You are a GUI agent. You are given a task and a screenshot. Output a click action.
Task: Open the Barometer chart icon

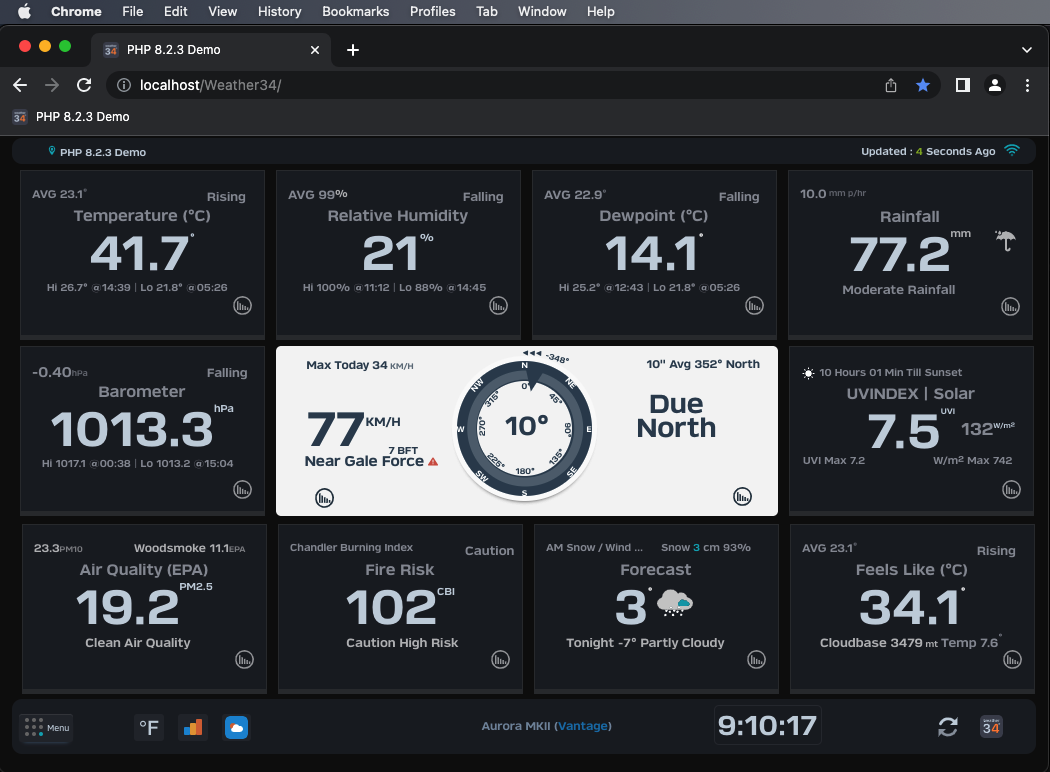tap(242, 489)
